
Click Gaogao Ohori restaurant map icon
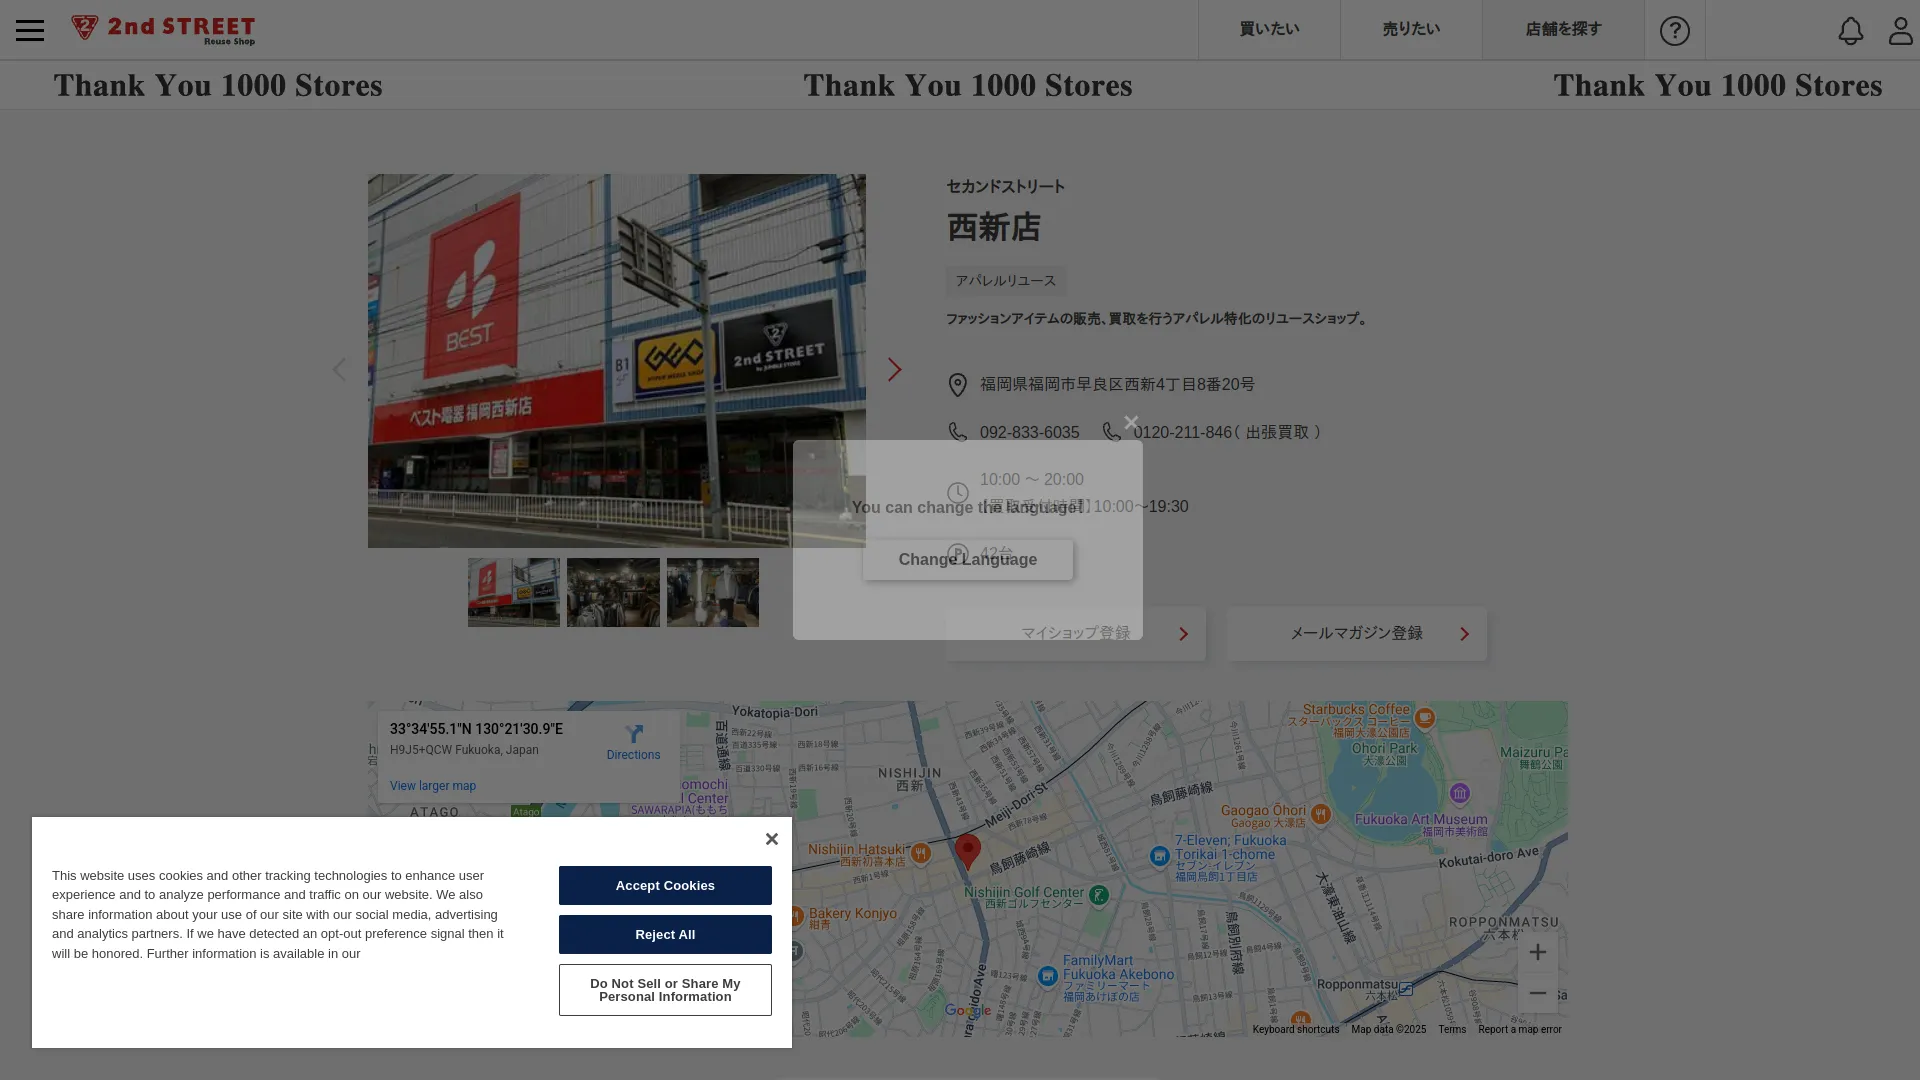[1320, 814]
